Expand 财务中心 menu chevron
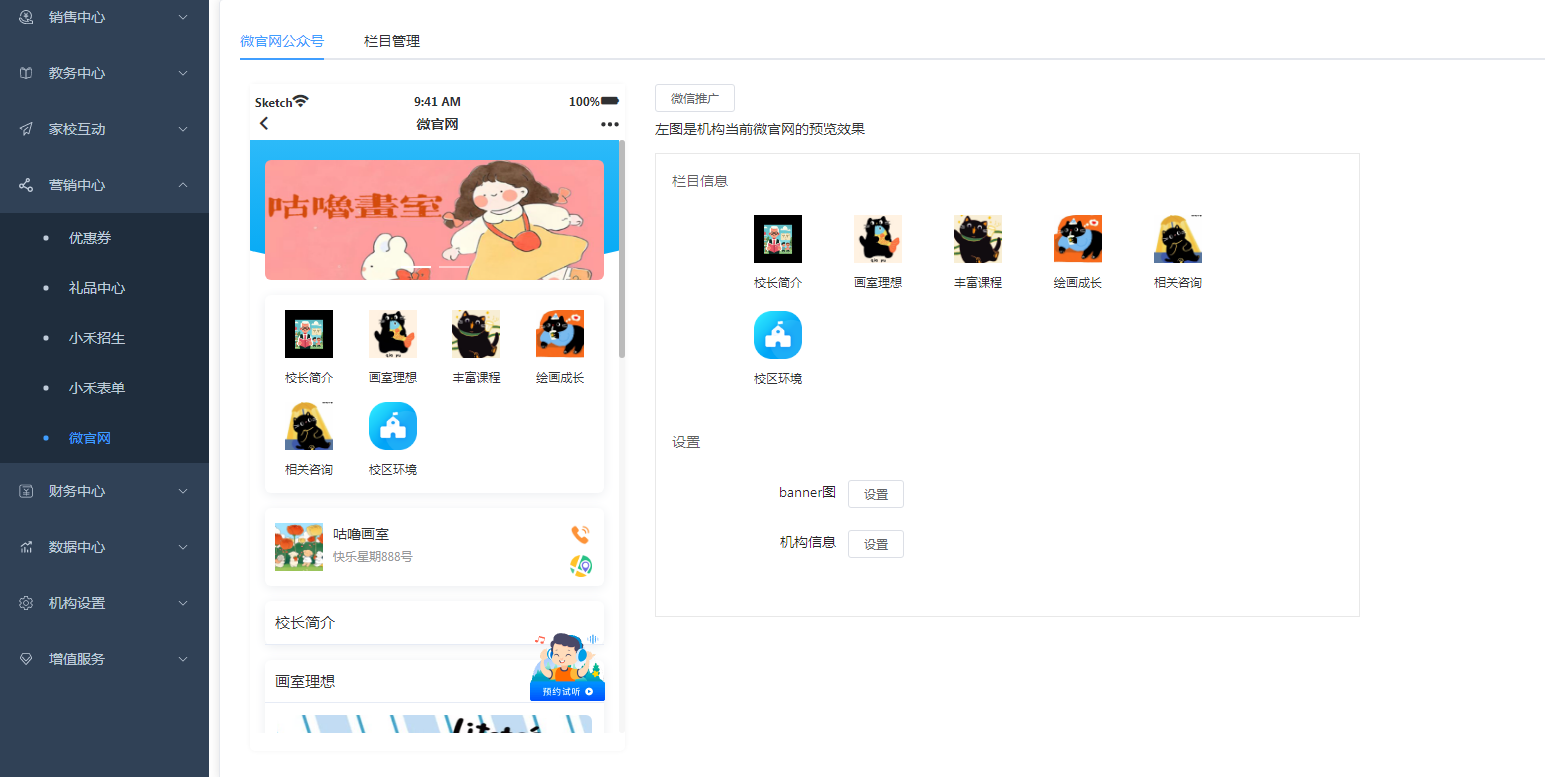 click(x=183, y=491)
